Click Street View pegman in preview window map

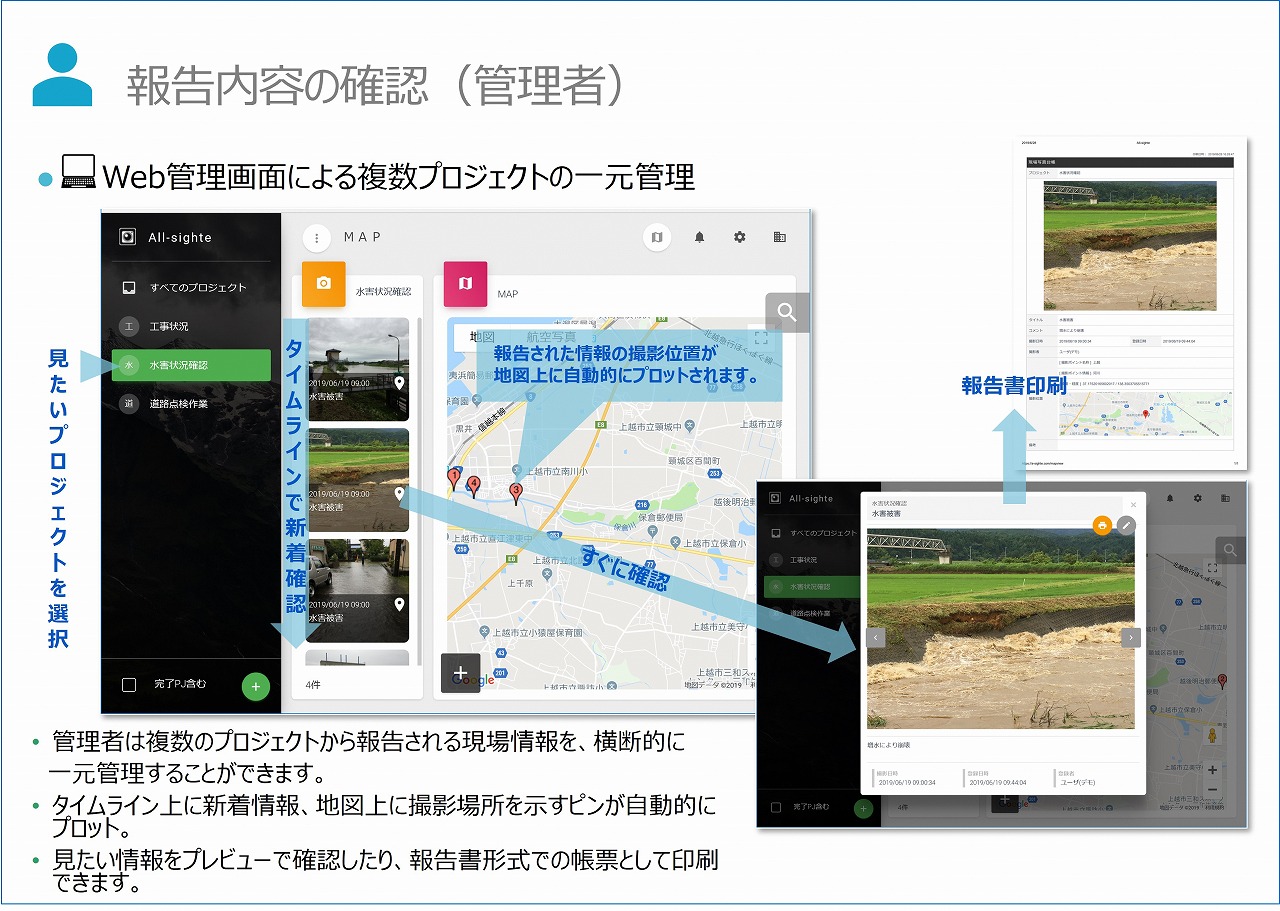coord(1214,736)
